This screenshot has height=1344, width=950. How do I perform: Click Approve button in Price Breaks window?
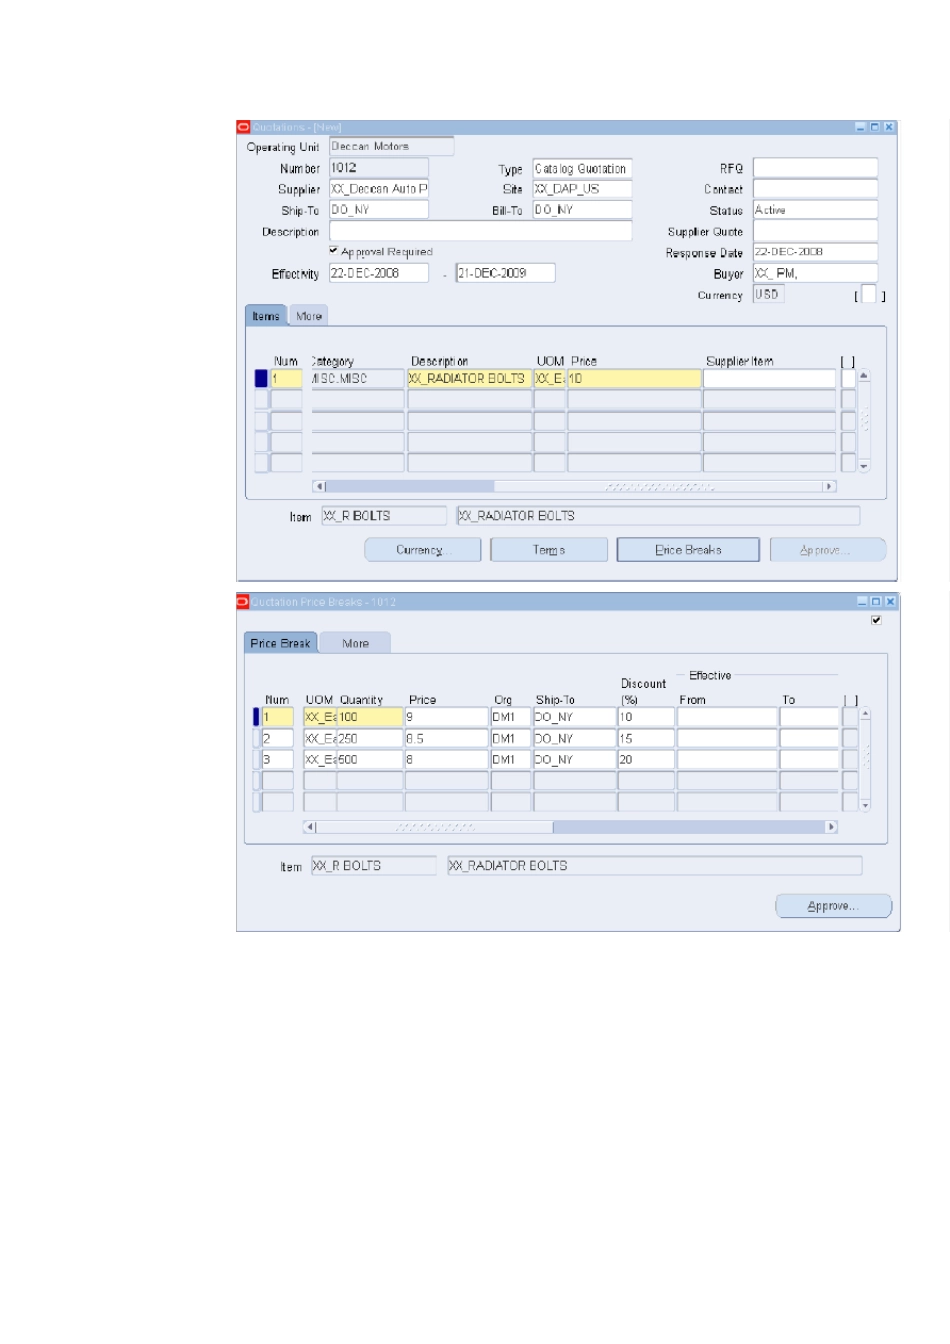tap(833, 906)
